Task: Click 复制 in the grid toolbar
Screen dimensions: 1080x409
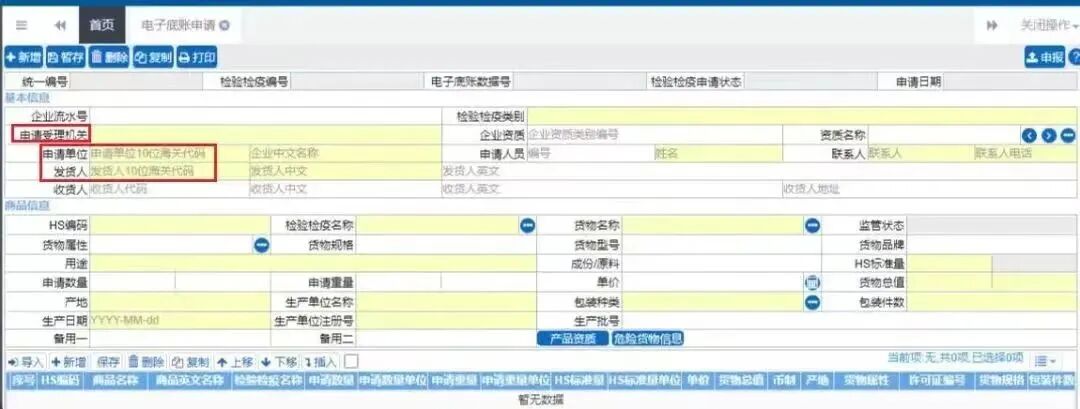Action: click(x=190, y=362)
